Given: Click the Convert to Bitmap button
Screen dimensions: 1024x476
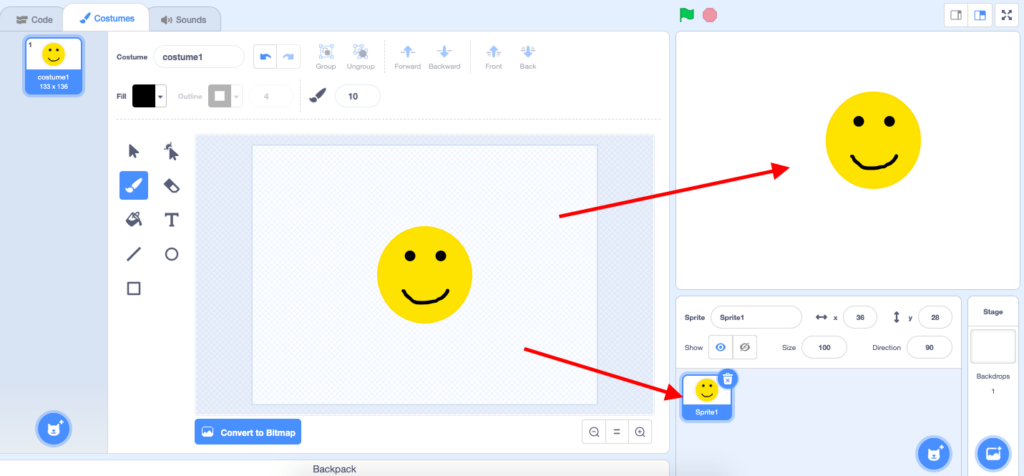Looking at the screenshot, I should (248, 432).
